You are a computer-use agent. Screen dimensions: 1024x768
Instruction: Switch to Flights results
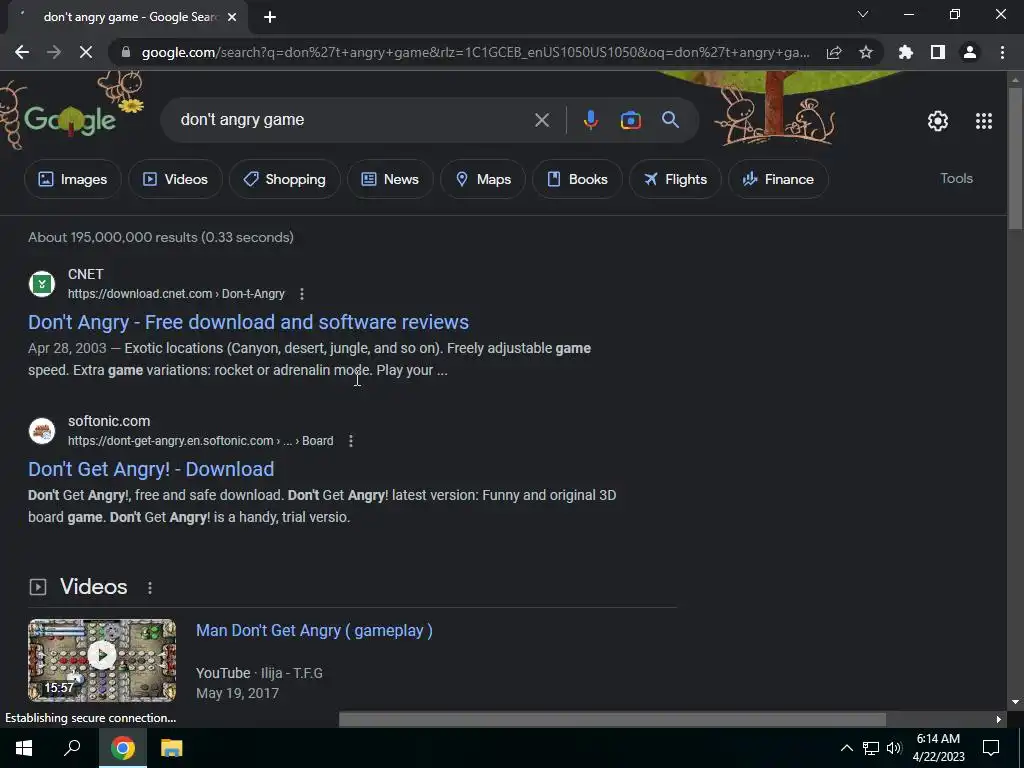[x=675, y=179]
